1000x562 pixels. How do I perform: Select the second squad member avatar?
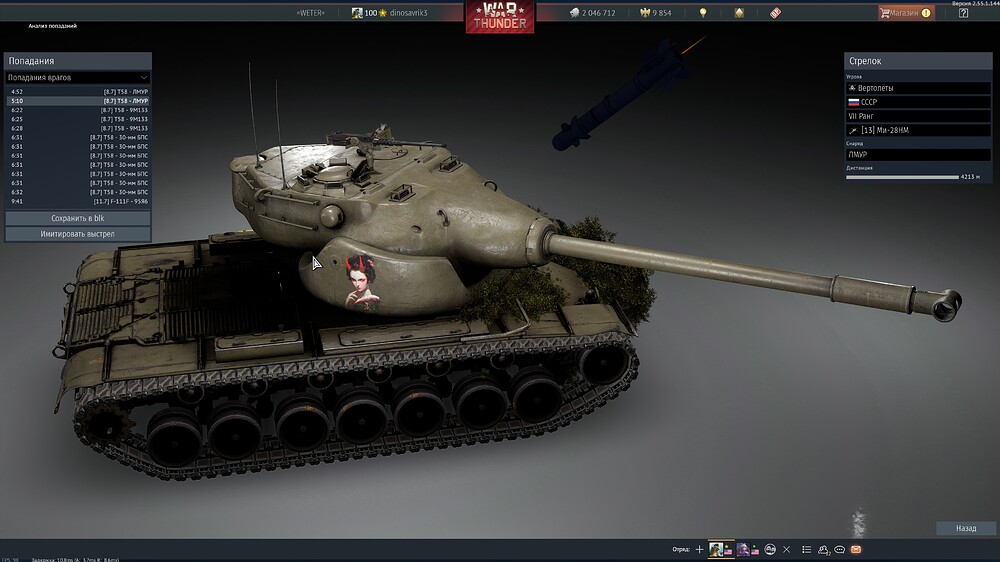[743, 549]
